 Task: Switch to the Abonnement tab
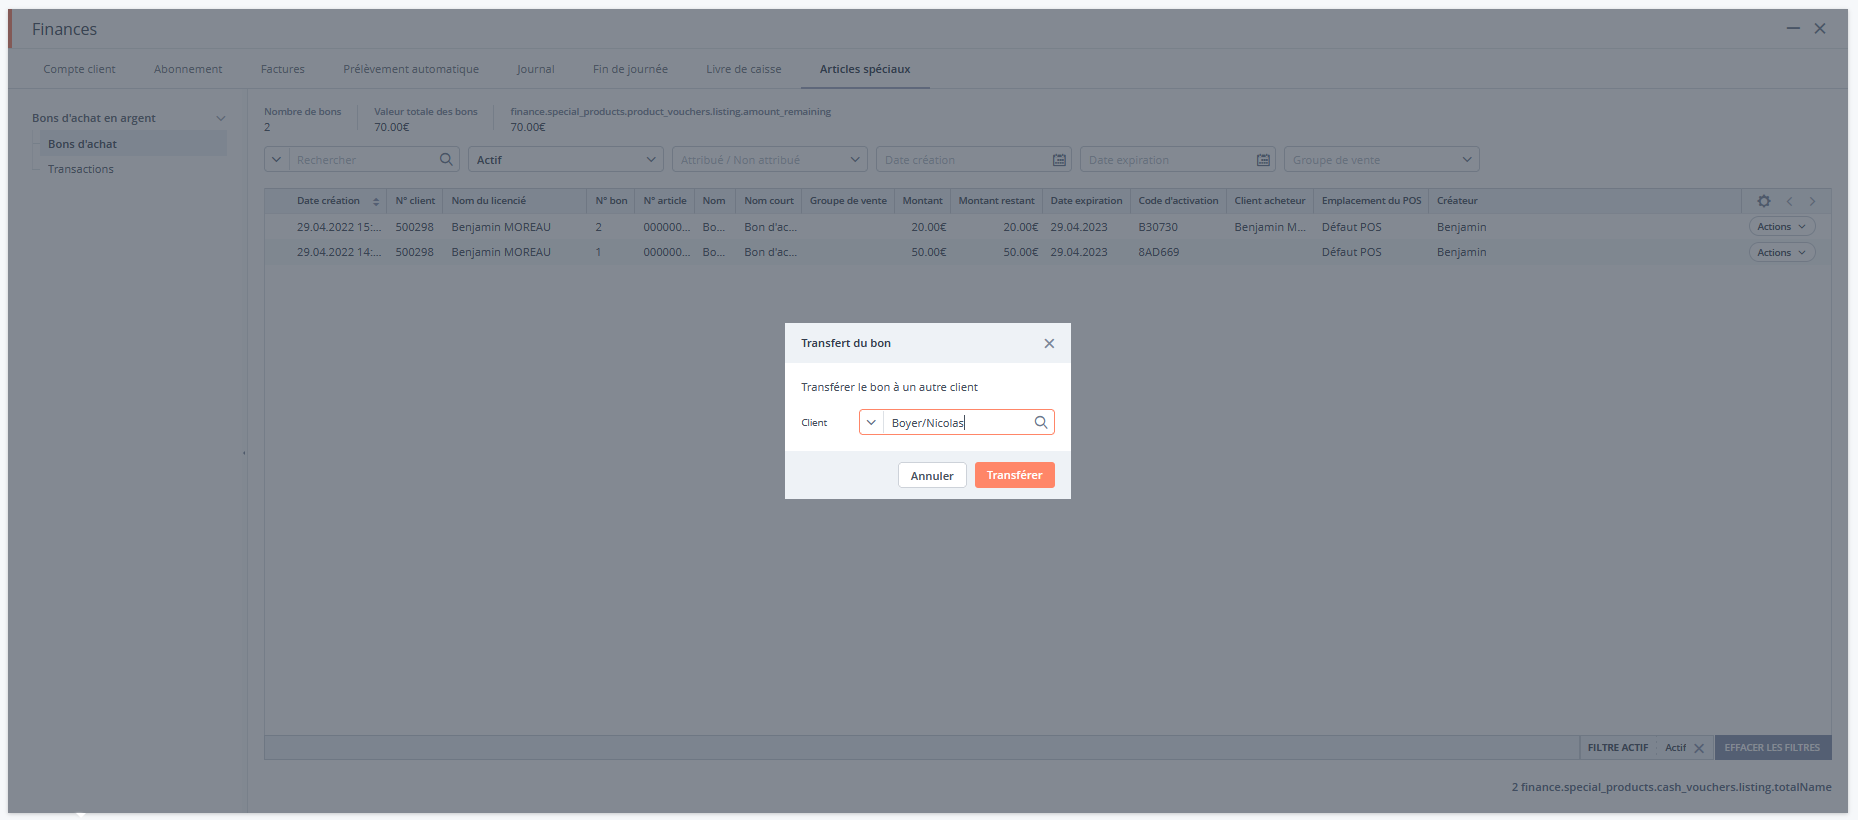[x=188, y=69]
